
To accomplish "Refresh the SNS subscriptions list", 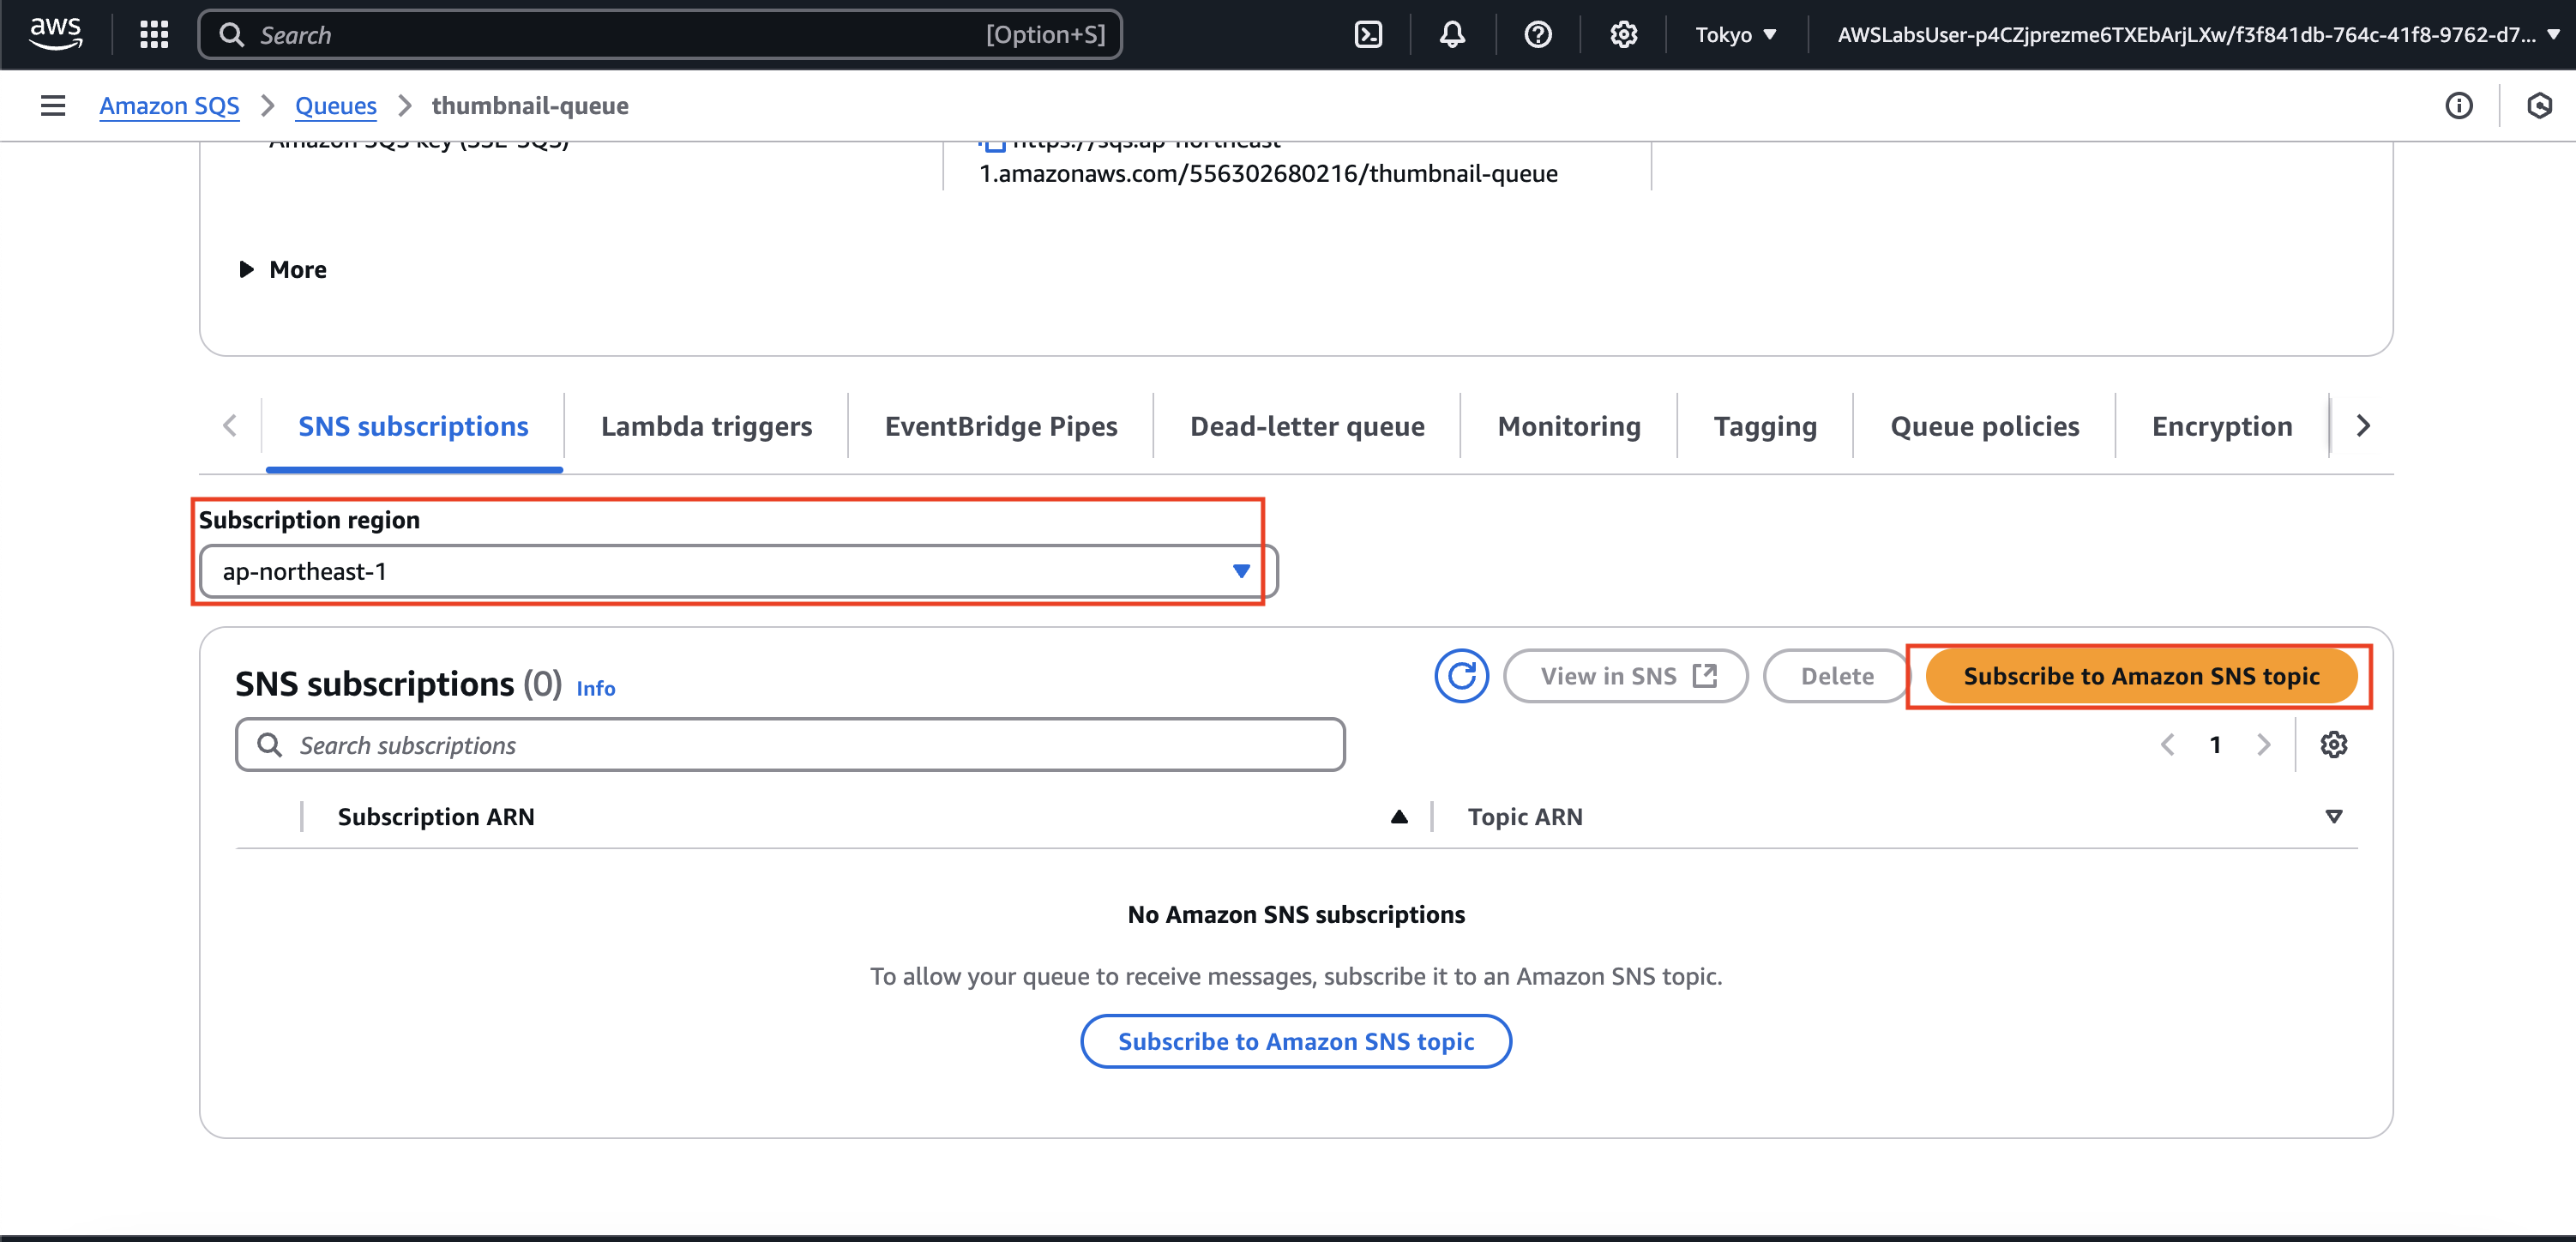I will pyautogui.click(x=1461, y=676).
